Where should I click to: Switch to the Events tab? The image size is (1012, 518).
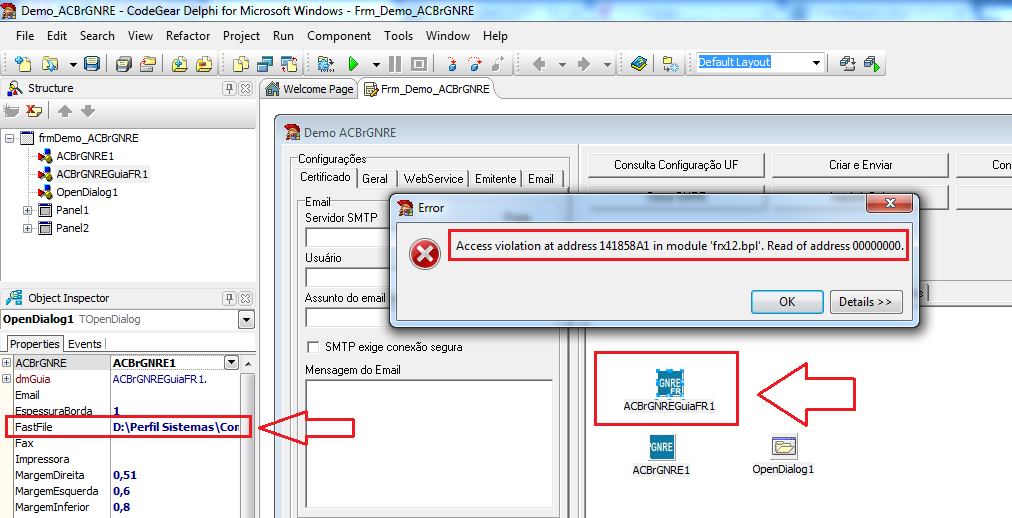point(85,344)
